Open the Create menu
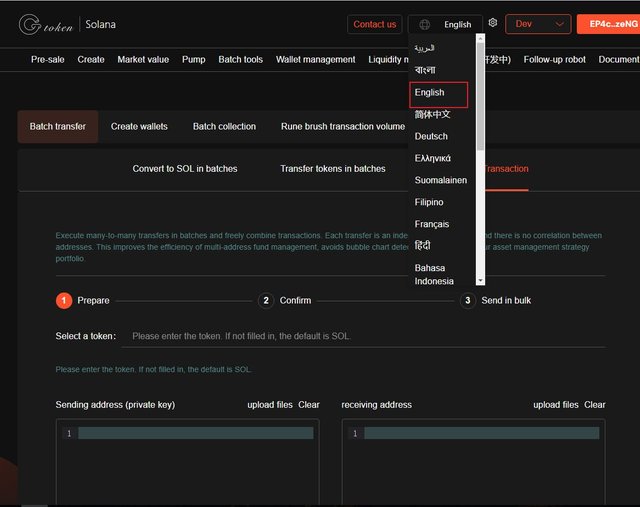The height and width of the screenshot is (507, 640). (91, 60)
